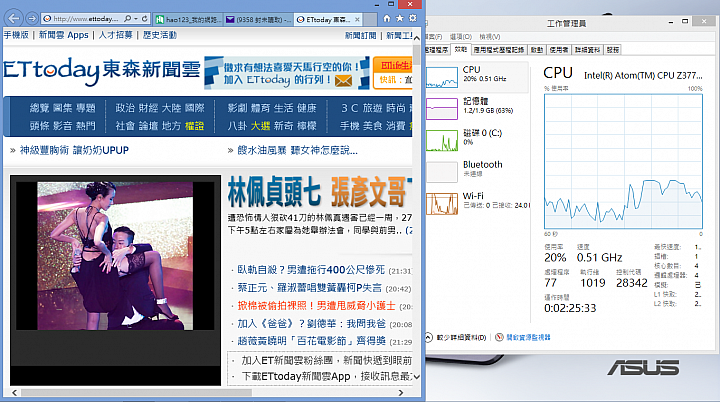Select the 應用程式歷程記錄 tab
This screenshot has height=402, width=720.
499,50
